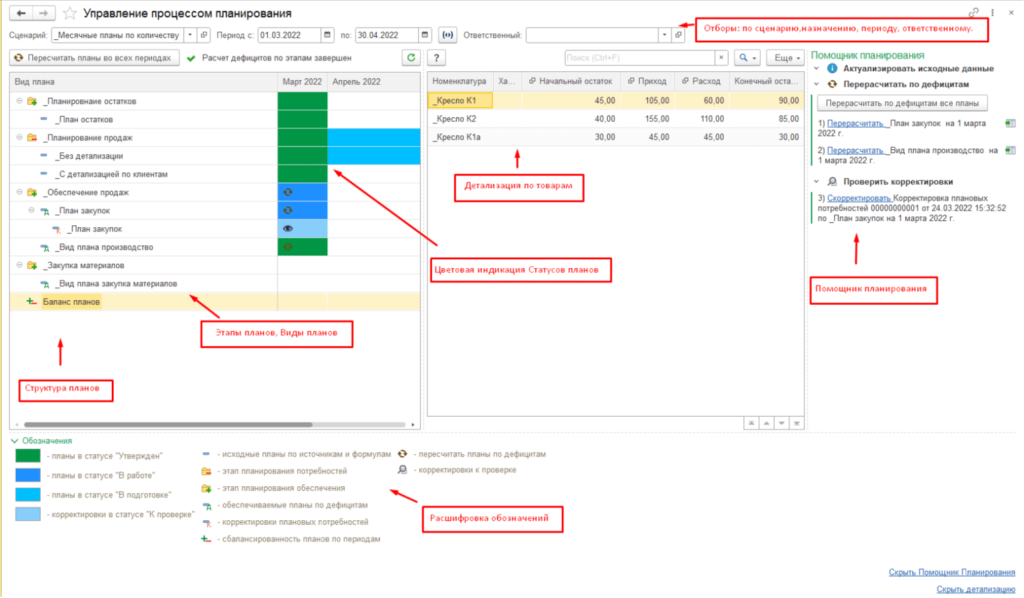The image size is (1024, 598).
Task: Click into the Поиск search field
Action: point(638,58)
